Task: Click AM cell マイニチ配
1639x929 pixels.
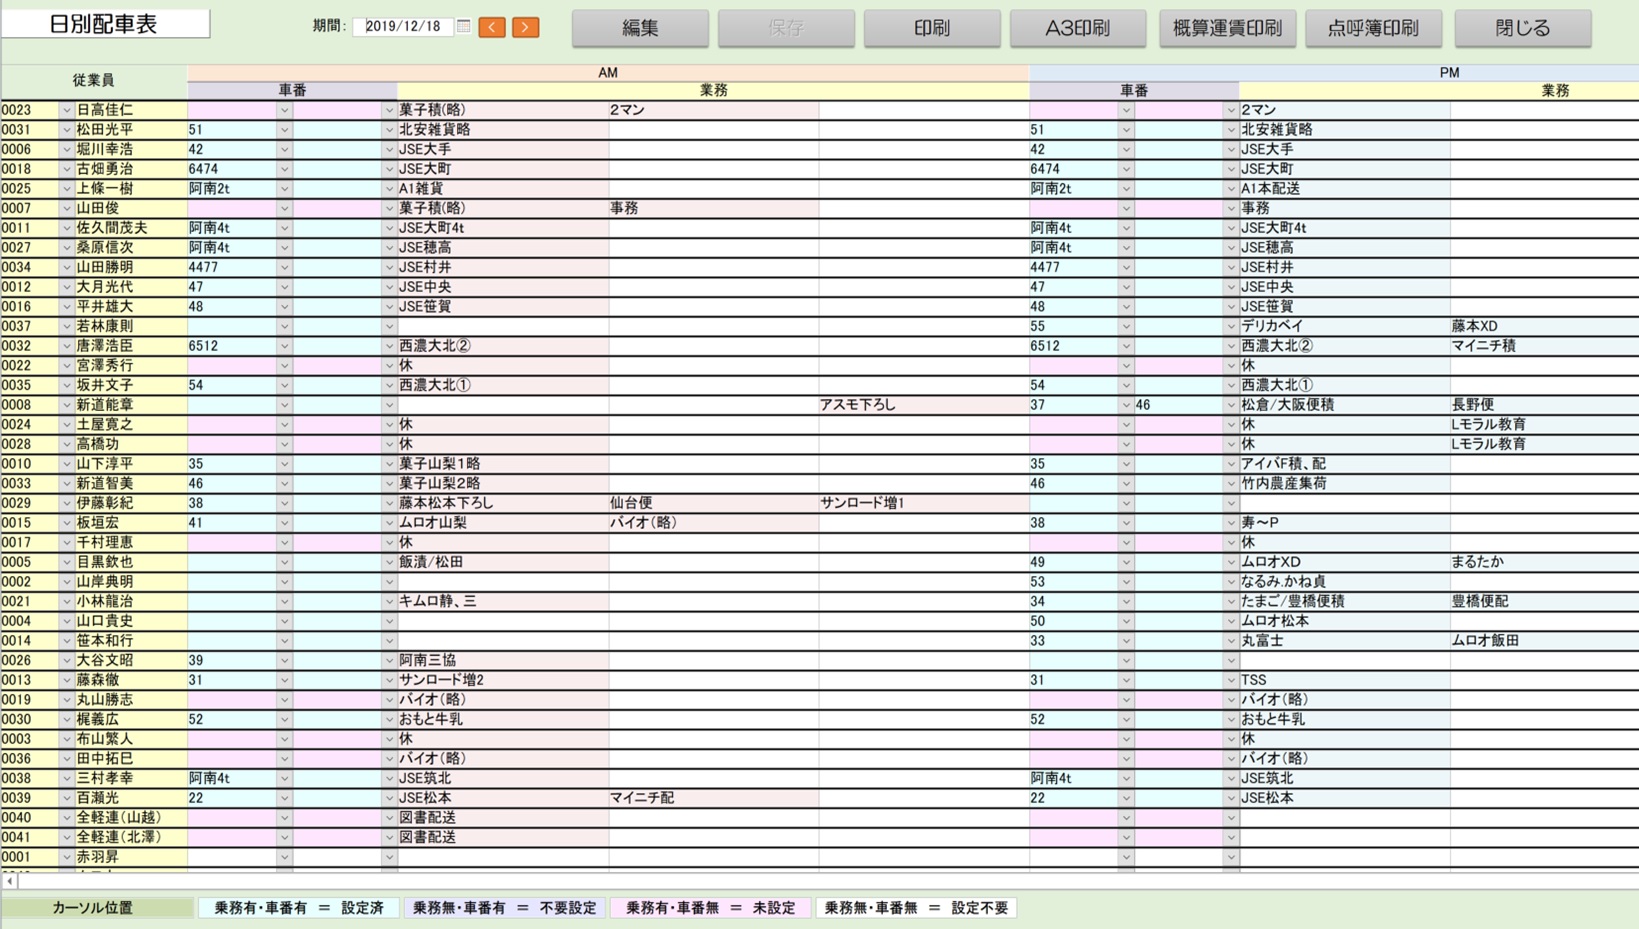Action: coord(713,798)
